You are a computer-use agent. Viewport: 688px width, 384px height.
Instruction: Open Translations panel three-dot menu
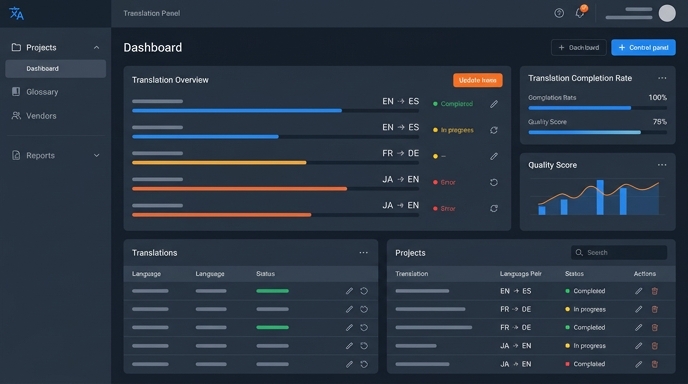pyautogui.click(x=363, y=252)
